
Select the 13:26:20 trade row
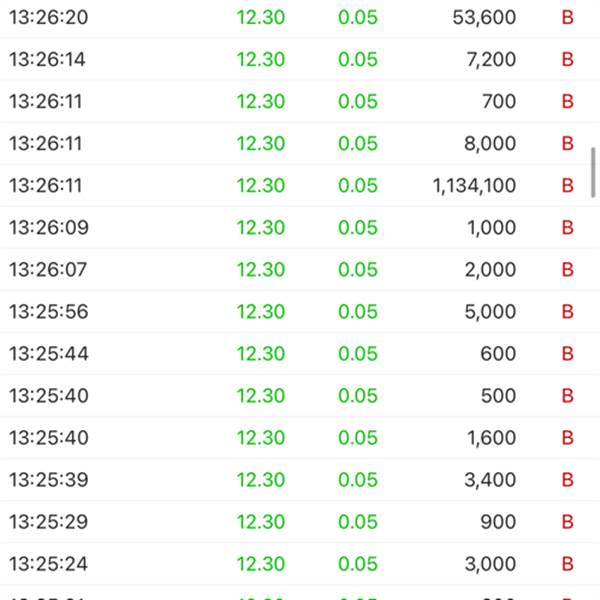(x=300, y=18)
